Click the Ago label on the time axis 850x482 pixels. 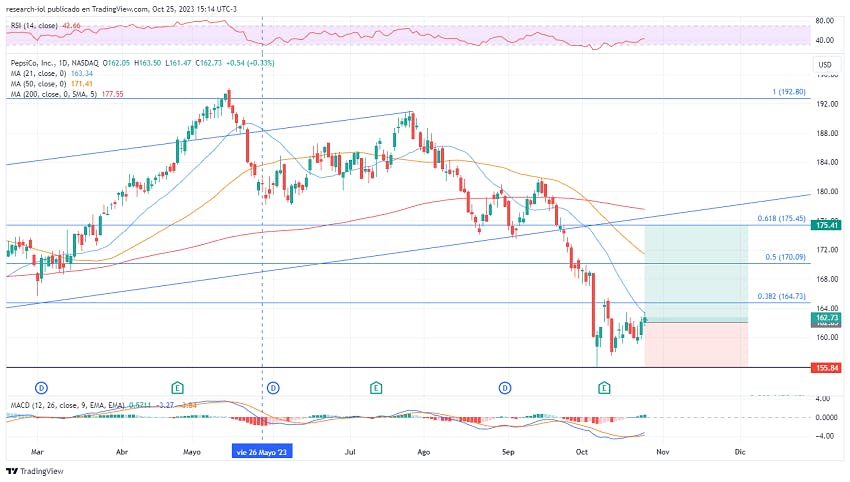tap(423, 452)
